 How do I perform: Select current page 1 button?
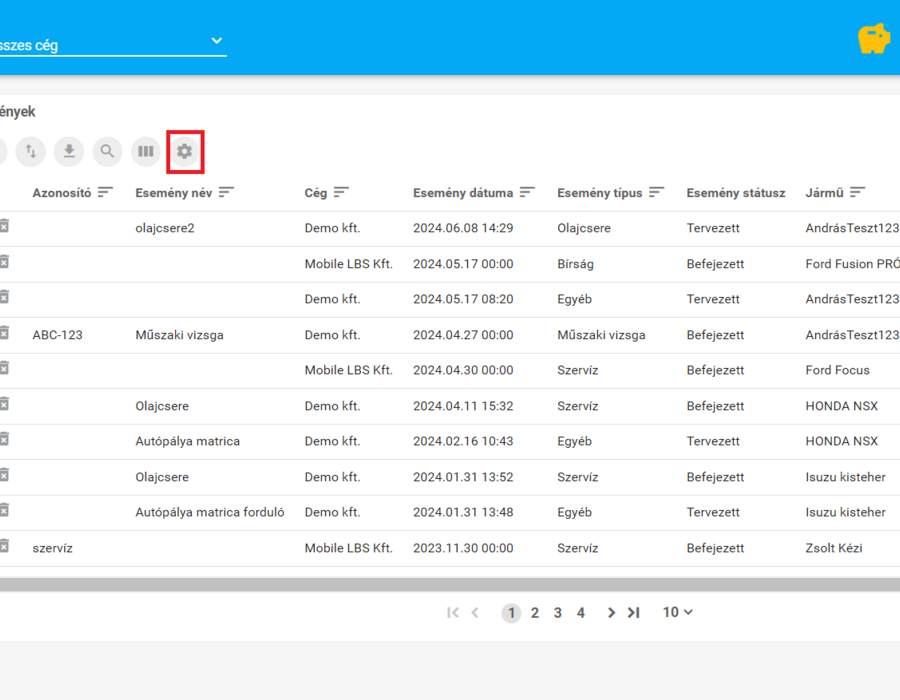tap(511, 613)
